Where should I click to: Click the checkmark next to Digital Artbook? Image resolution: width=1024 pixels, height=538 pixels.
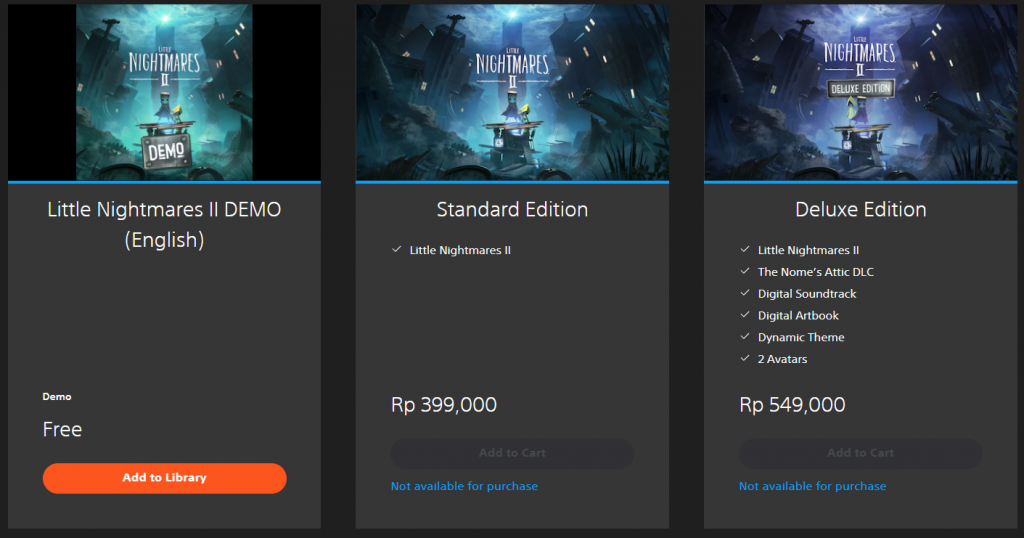coord(745,316)
